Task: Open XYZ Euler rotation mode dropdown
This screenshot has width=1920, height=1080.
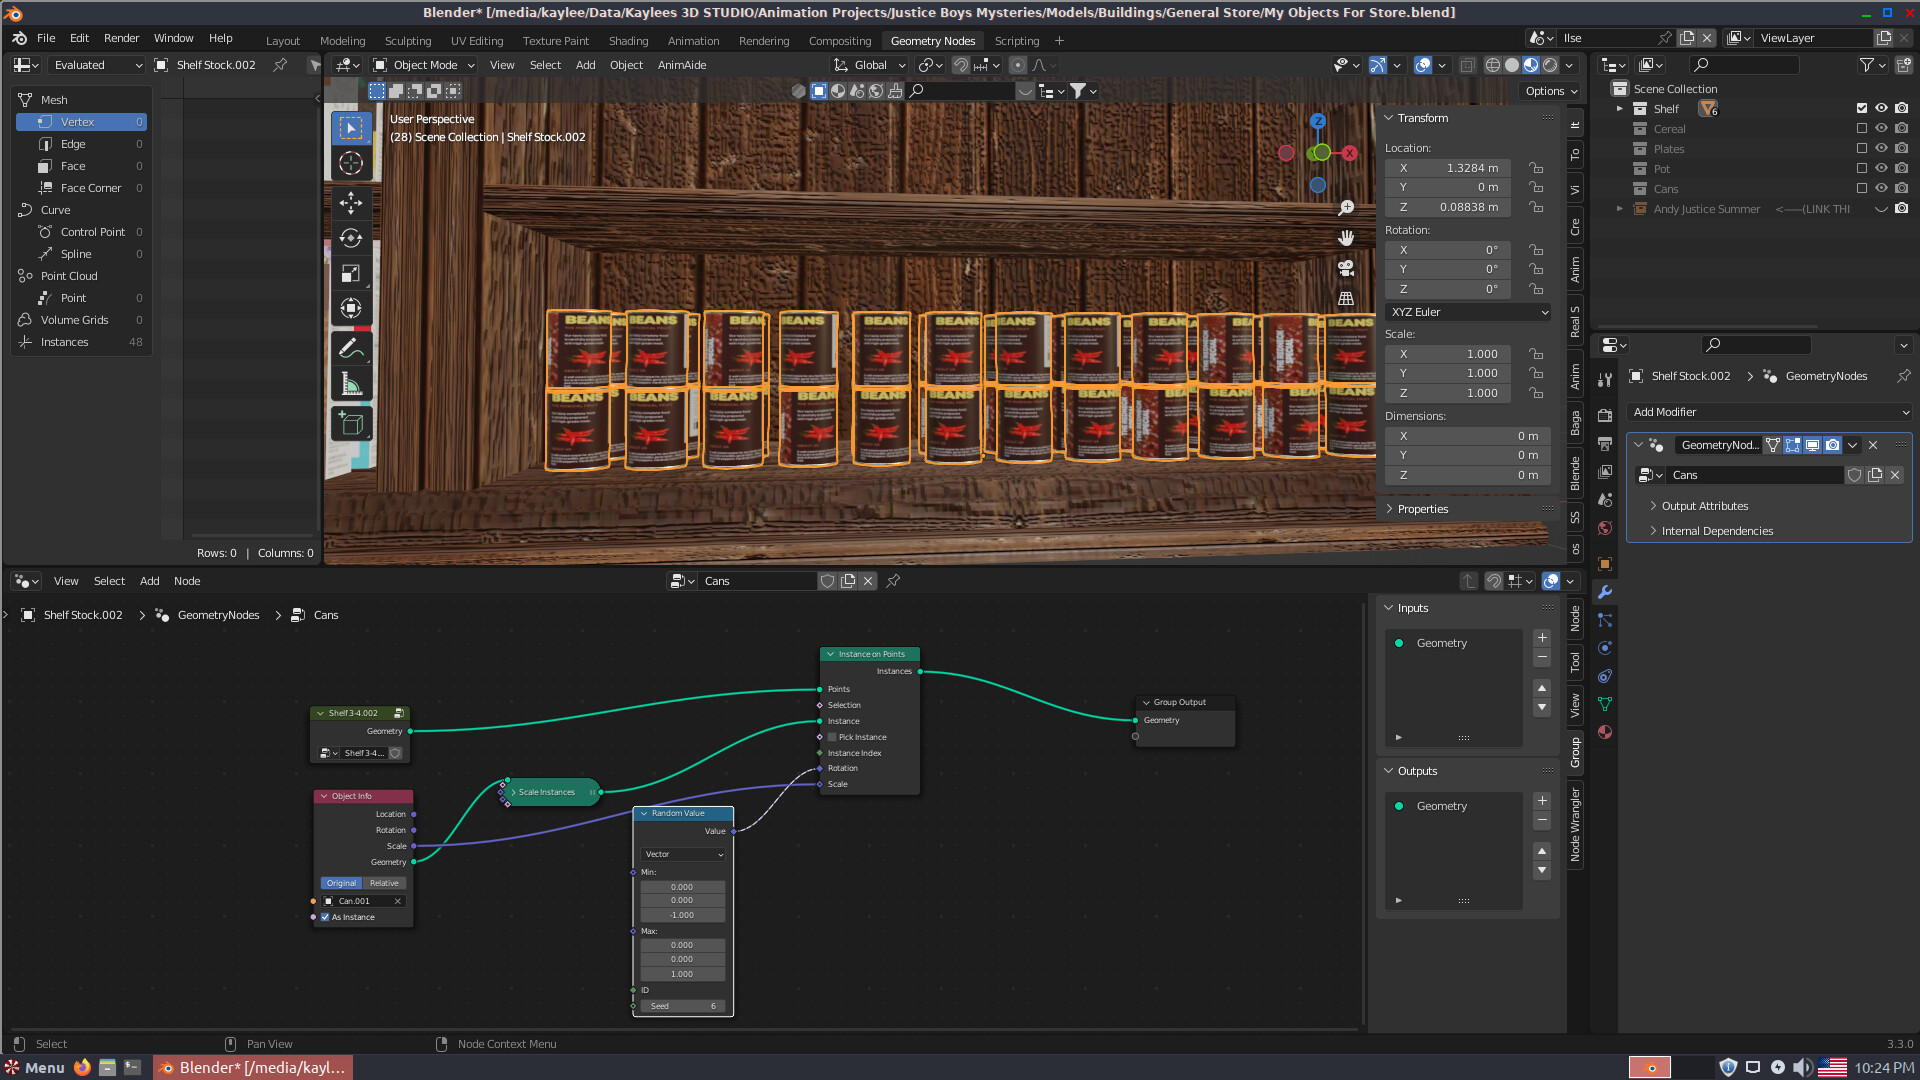Action: coord(1468,312)
